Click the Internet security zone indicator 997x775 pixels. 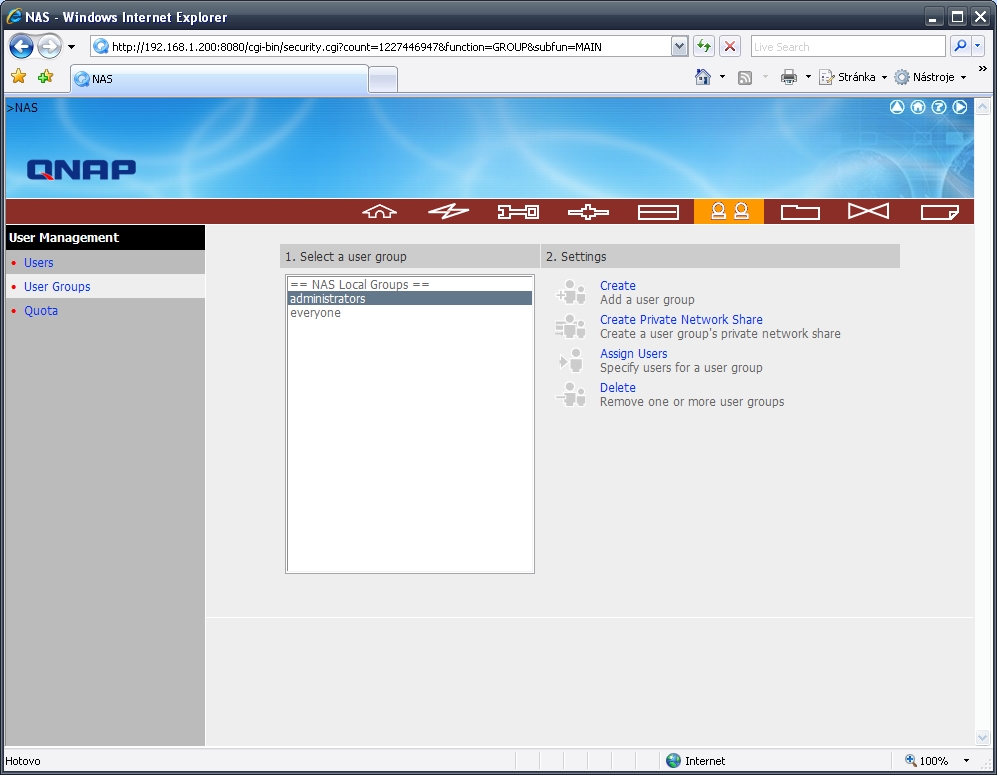[696, 760]
